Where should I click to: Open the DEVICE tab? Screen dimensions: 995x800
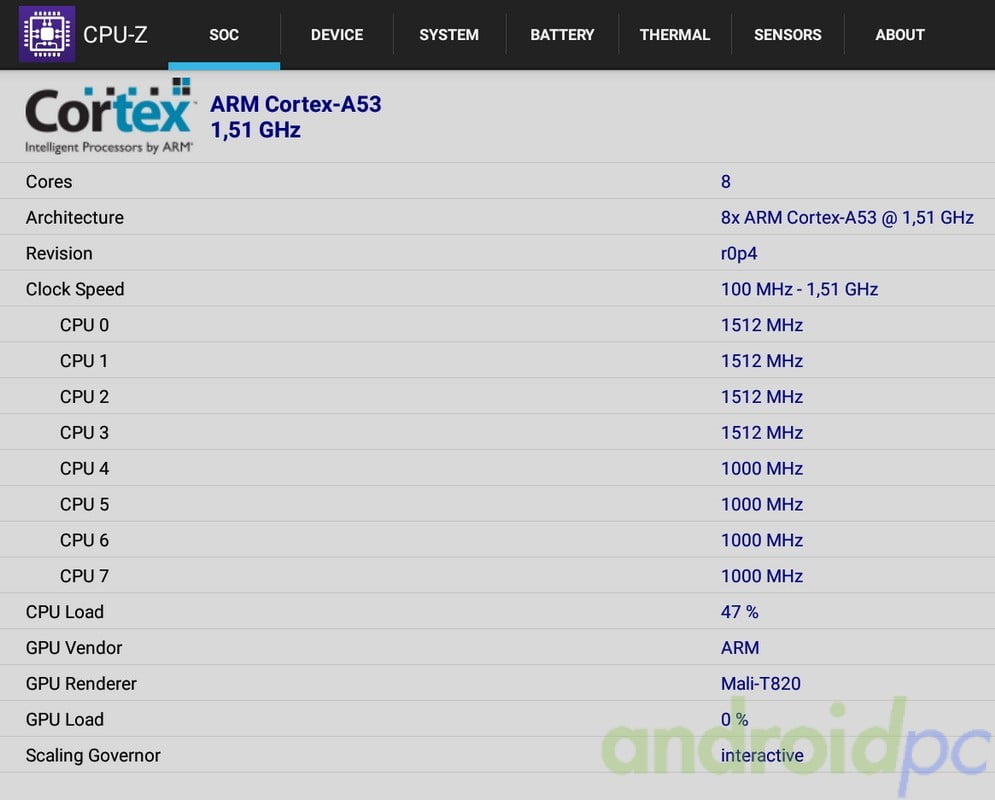336,35
